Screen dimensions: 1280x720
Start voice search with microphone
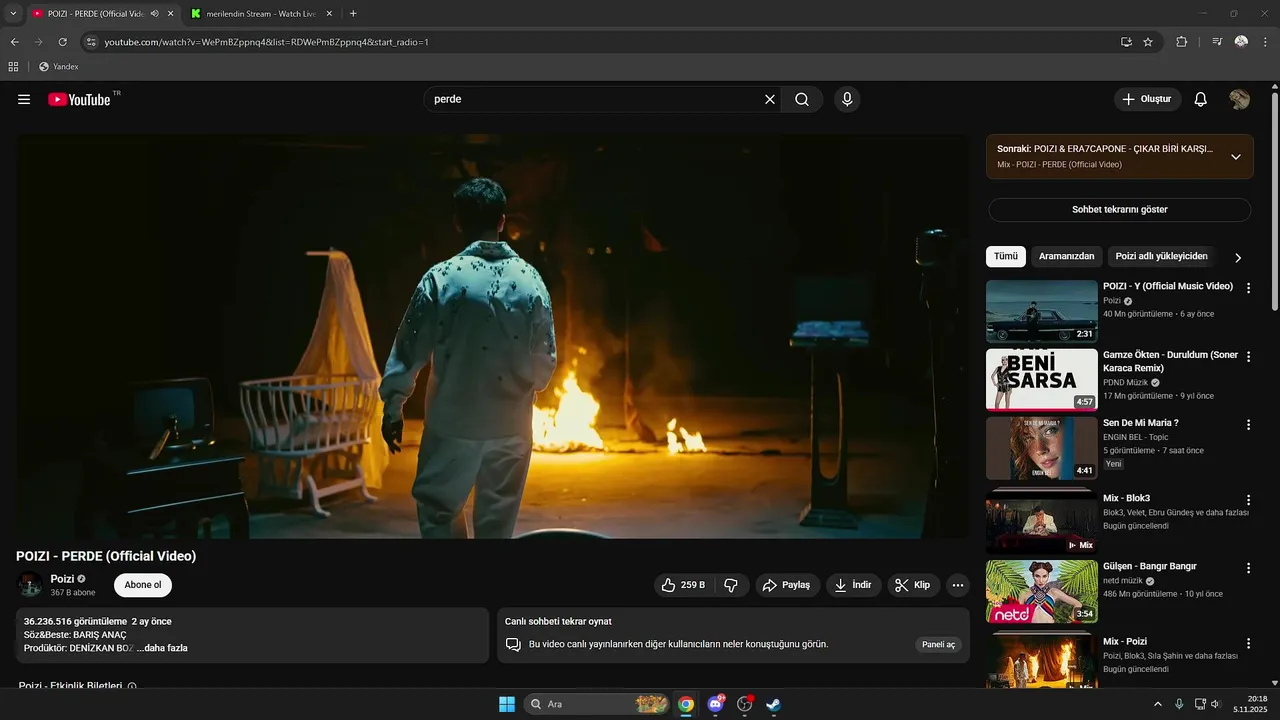(x=847, y=99)
